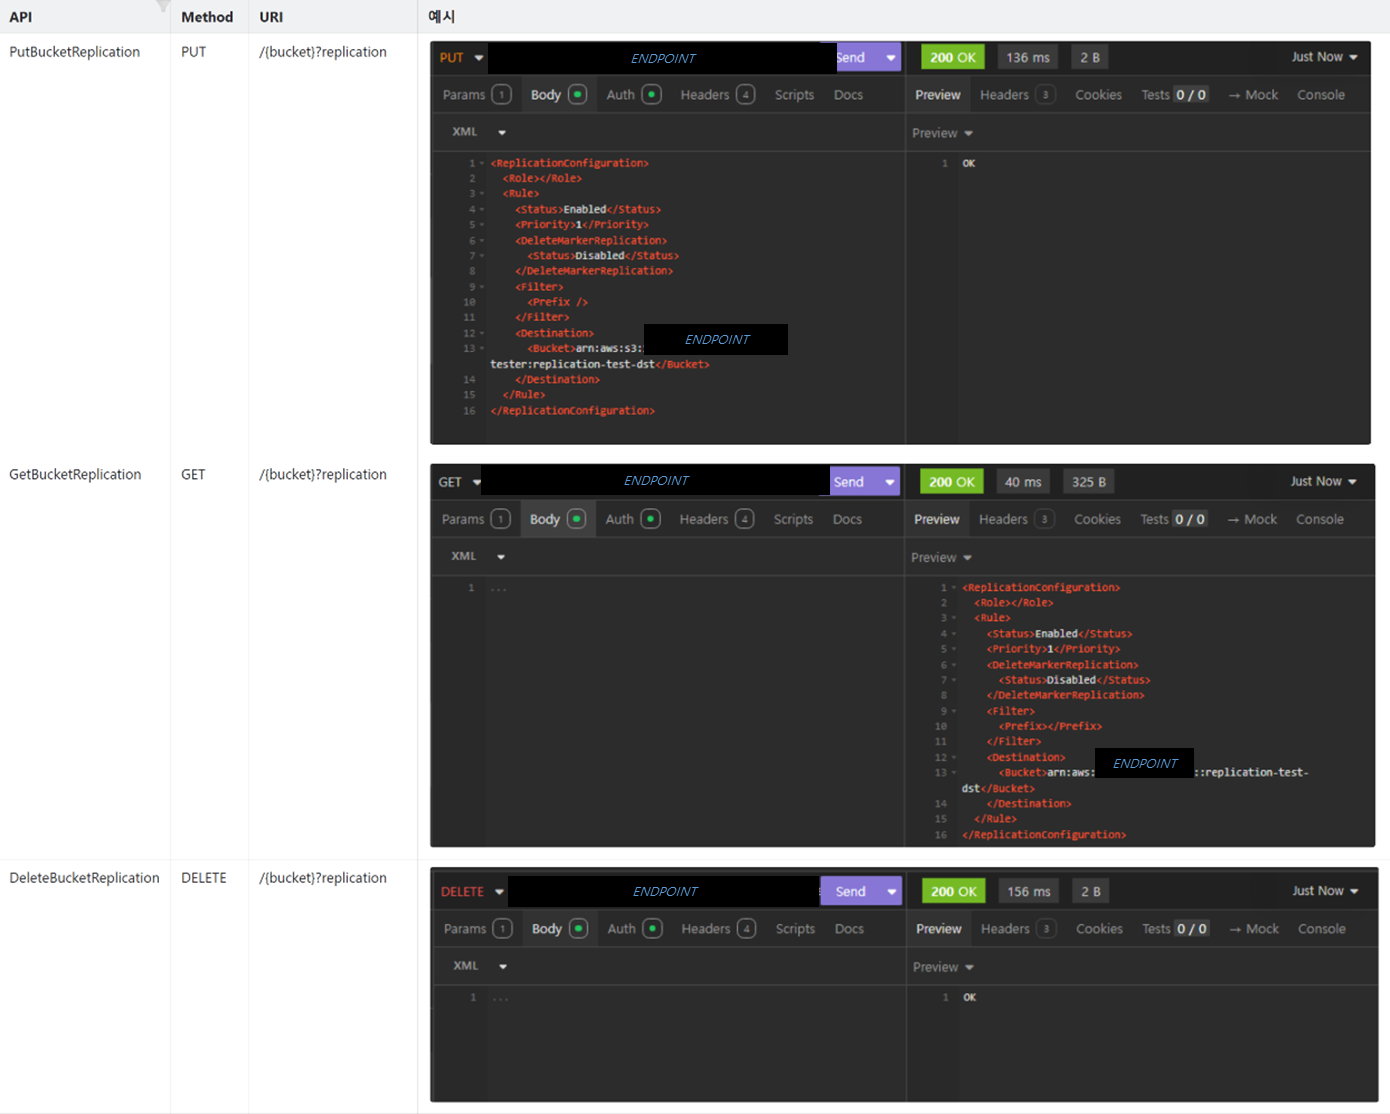Switch to Params tab in PUT request

(476, 95)
